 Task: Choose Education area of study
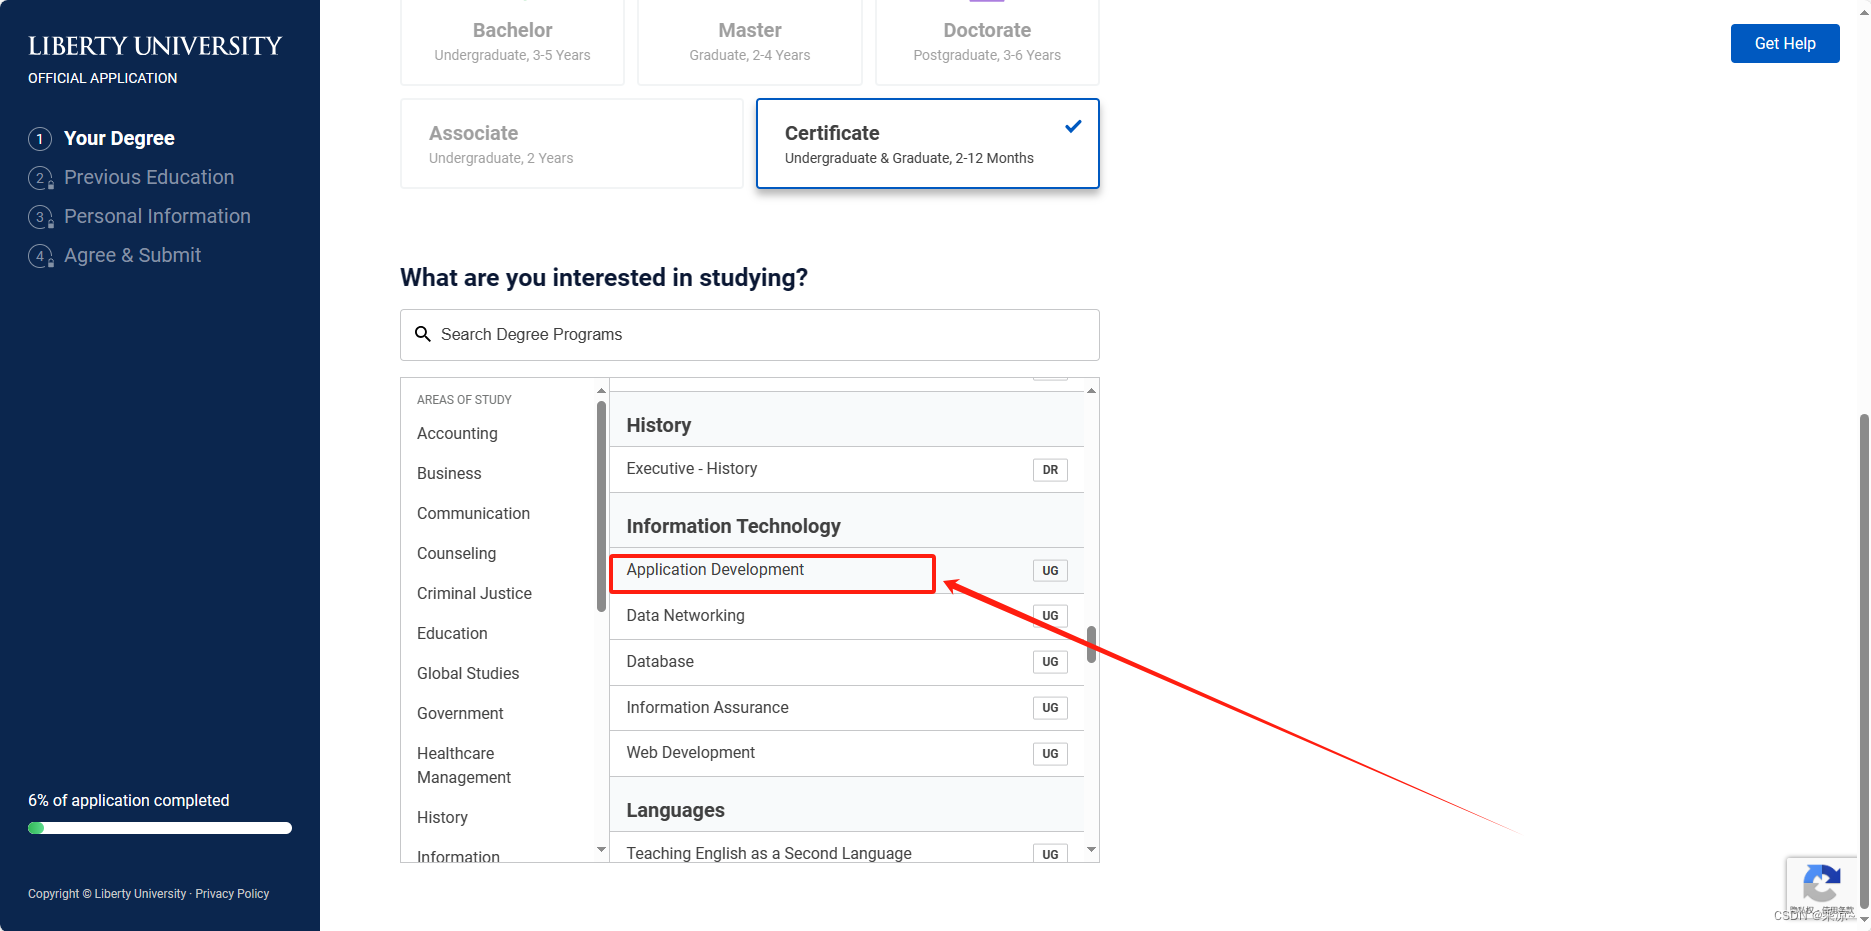pyautogui.click(x=452, y=633)
